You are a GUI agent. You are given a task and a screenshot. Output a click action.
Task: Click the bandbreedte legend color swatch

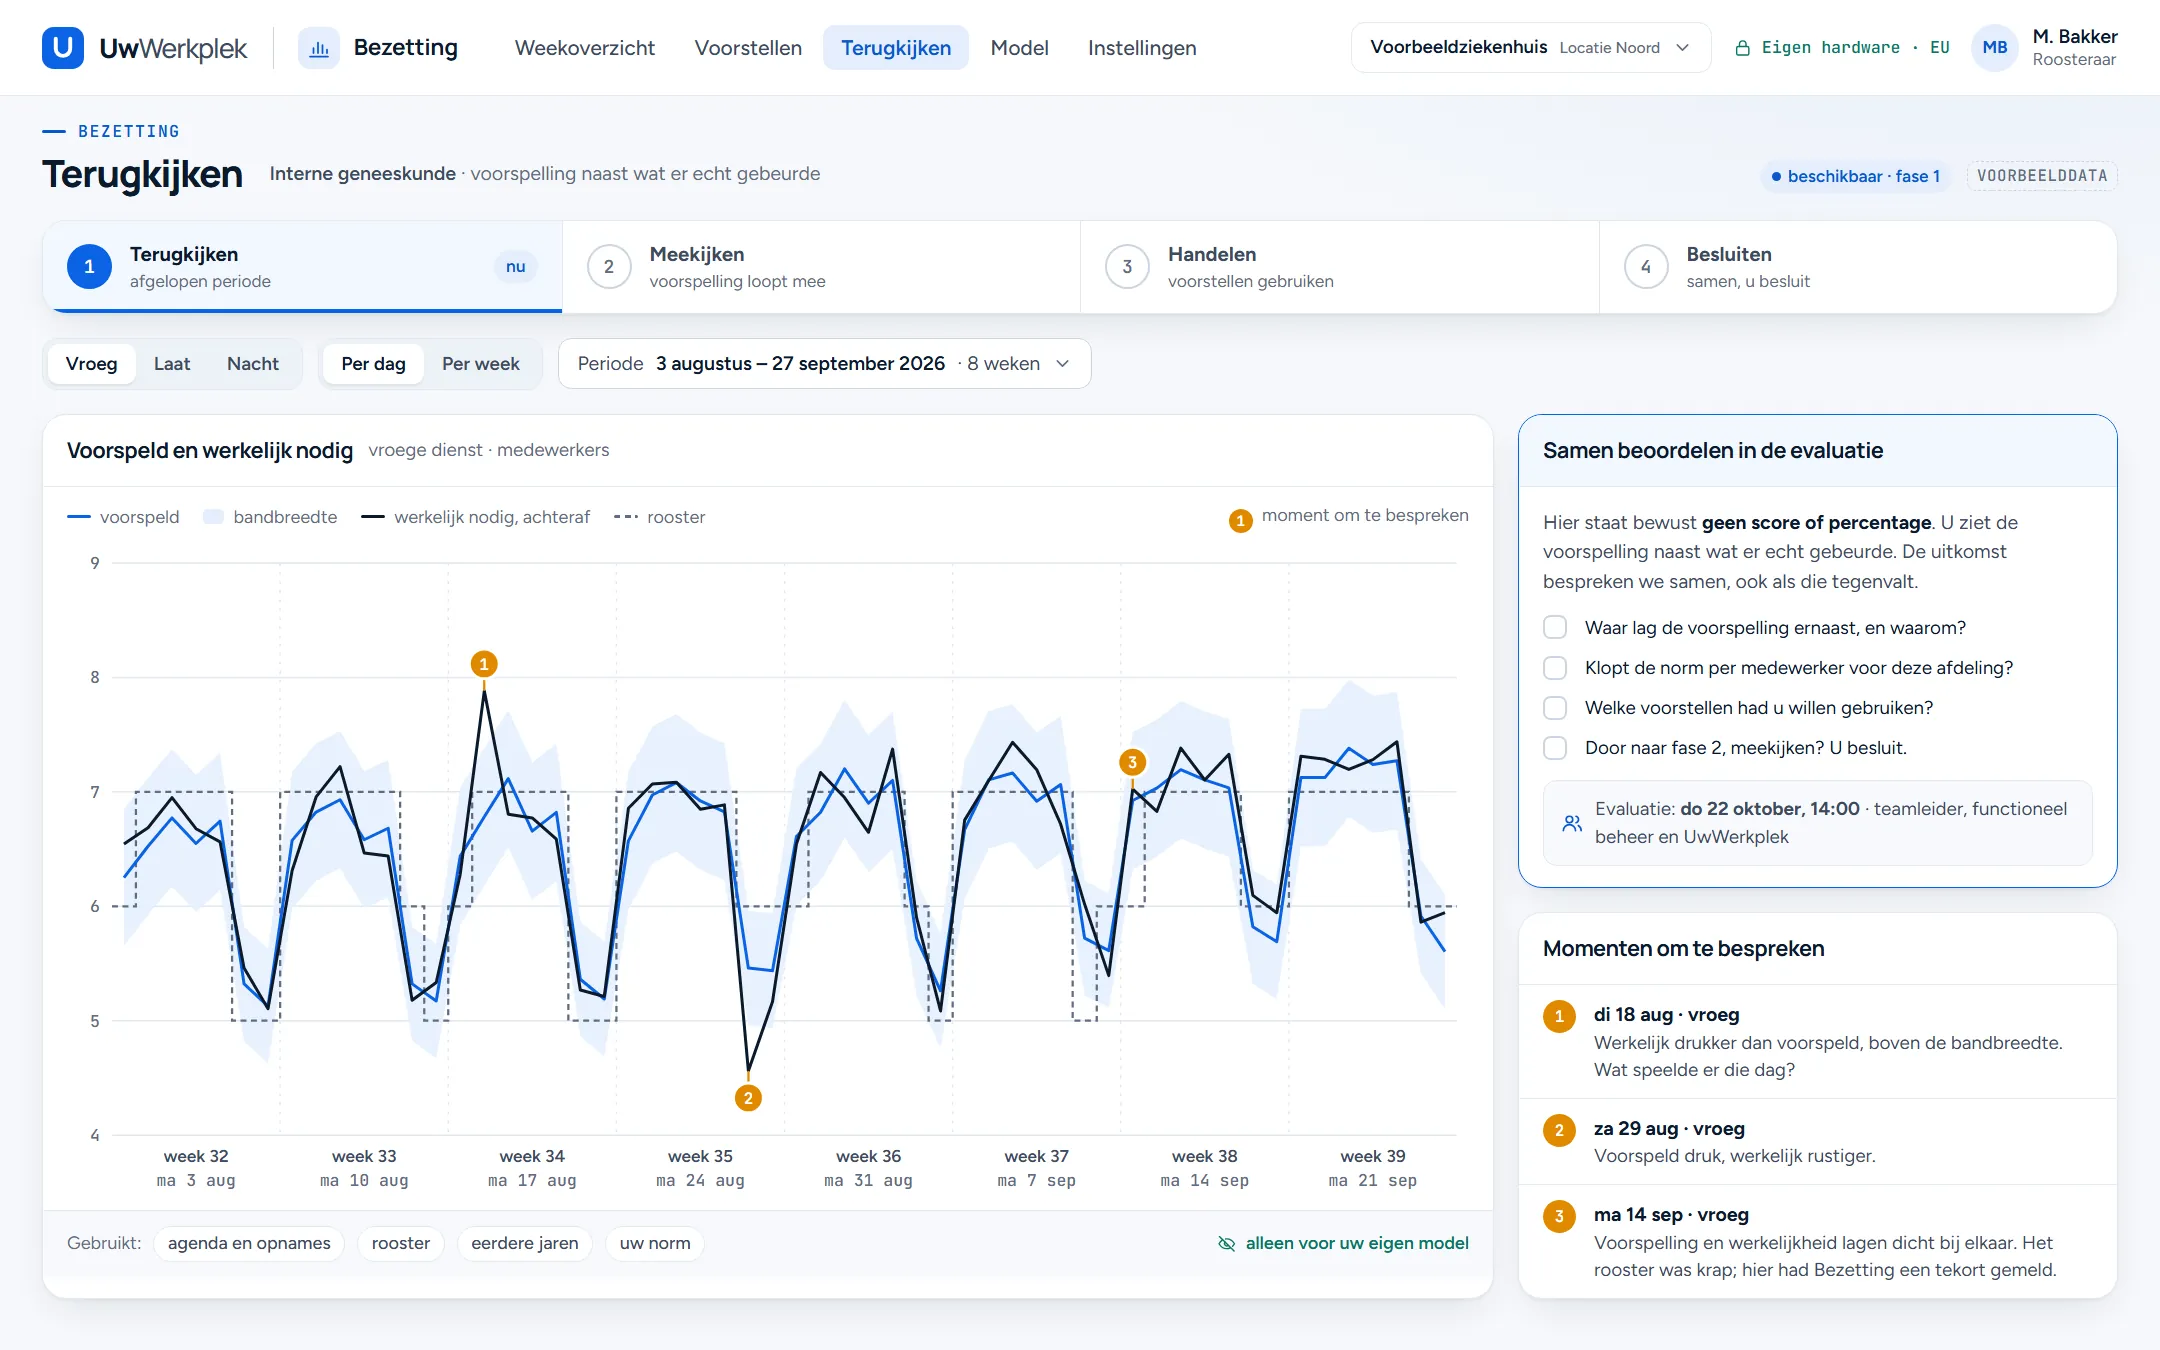click(x=213, y=517)
